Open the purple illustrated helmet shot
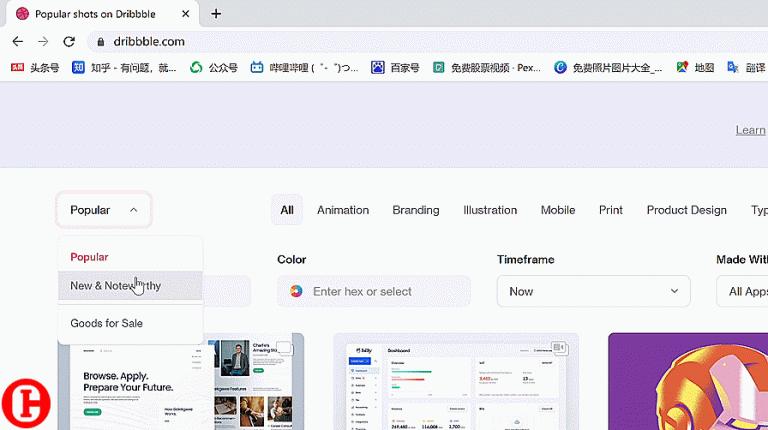Viewport: 768px width, 430px height. 688,382
